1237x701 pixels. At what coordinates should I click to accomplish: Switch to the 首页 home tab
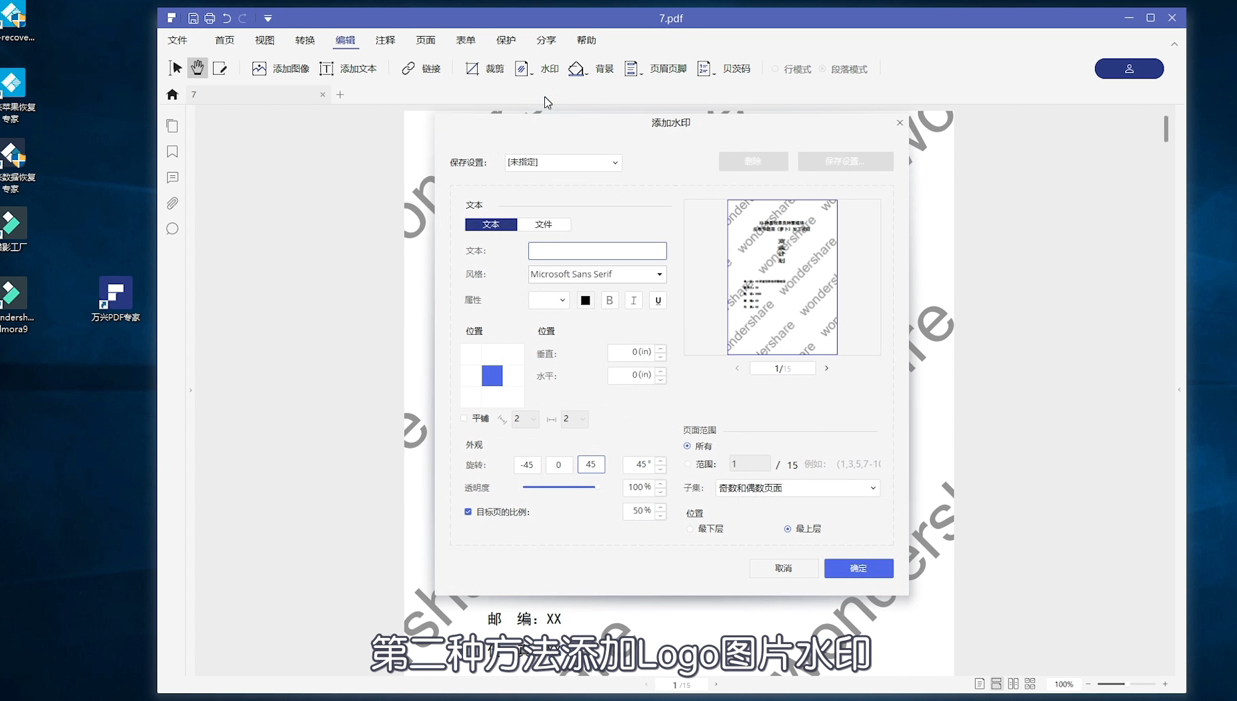[x=225, y=41]
